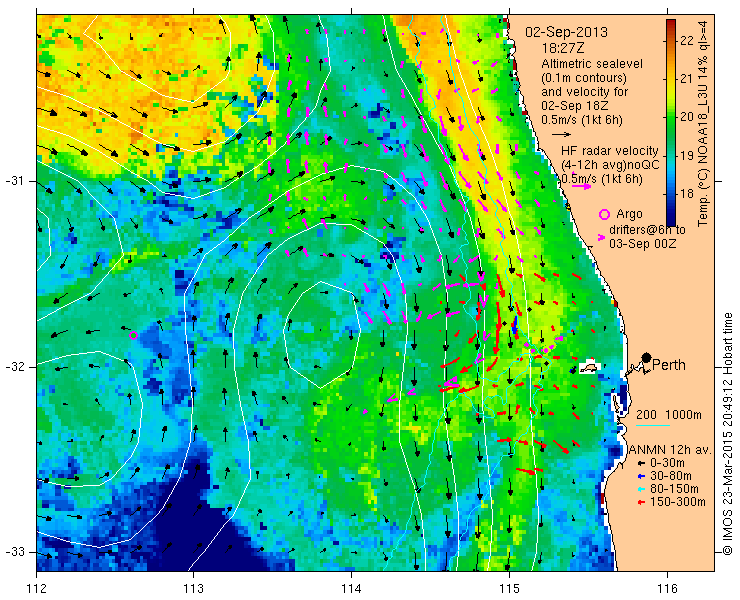Click the Perth city label
This screenshot has width=740, height=600.
tap(669, 365)
